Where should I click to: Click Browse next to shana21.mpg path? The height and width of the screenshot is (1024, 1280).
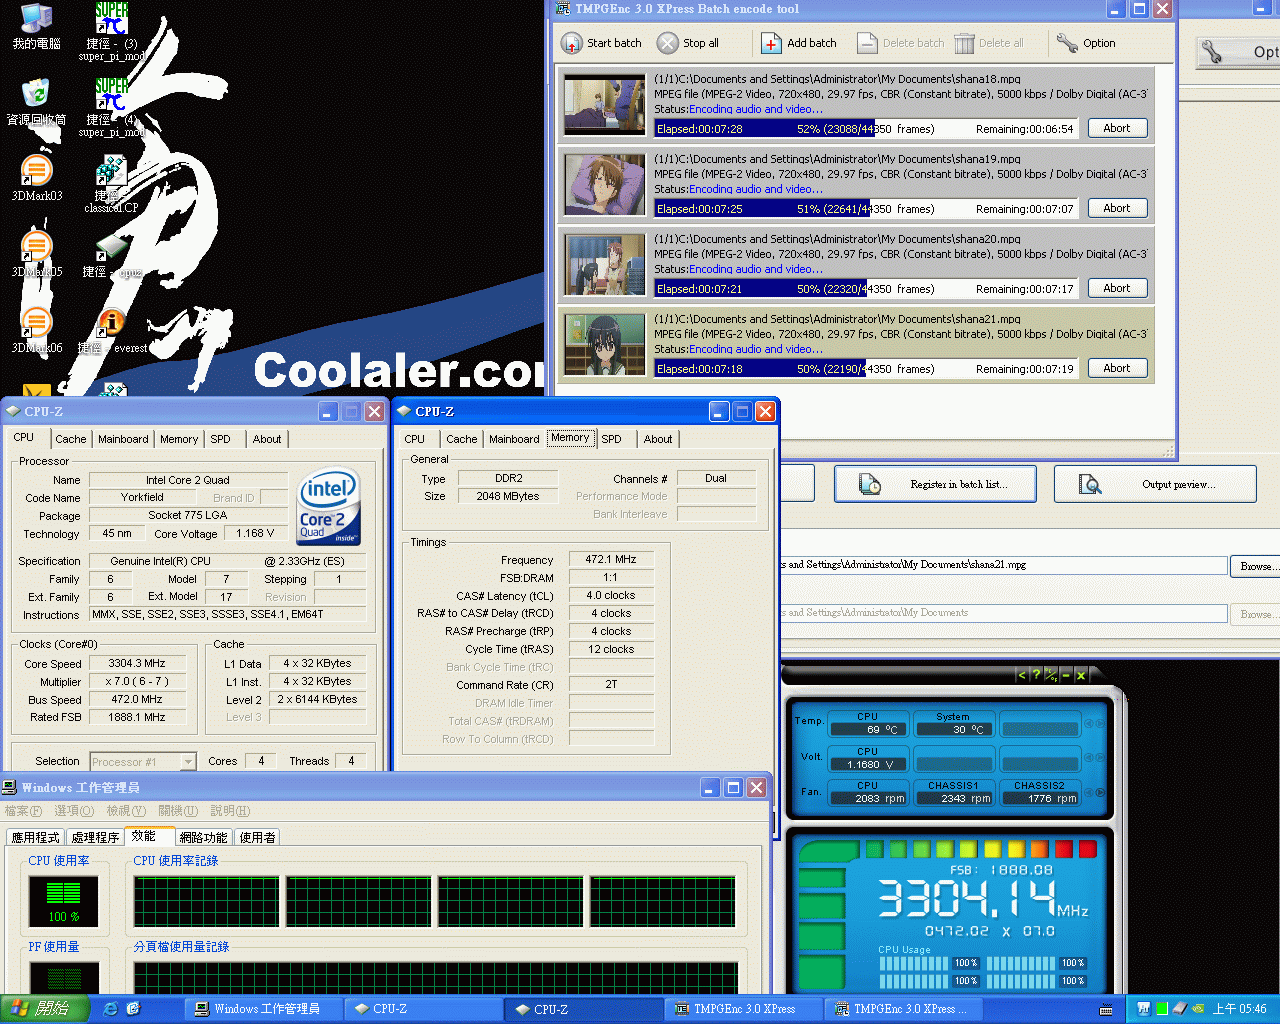[x=1255, y=566]
